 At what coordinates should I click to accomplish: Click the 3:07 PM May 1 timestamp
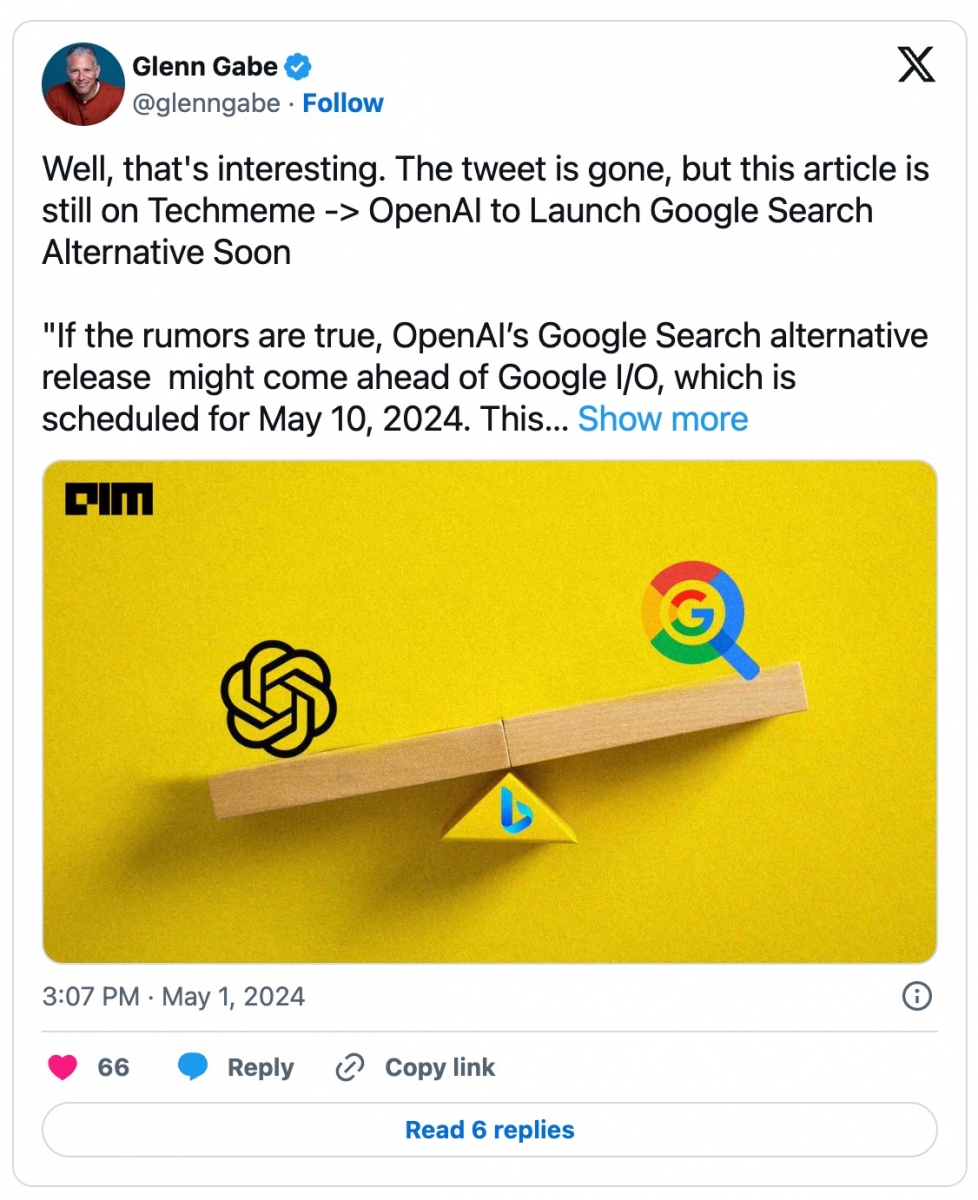173,997
